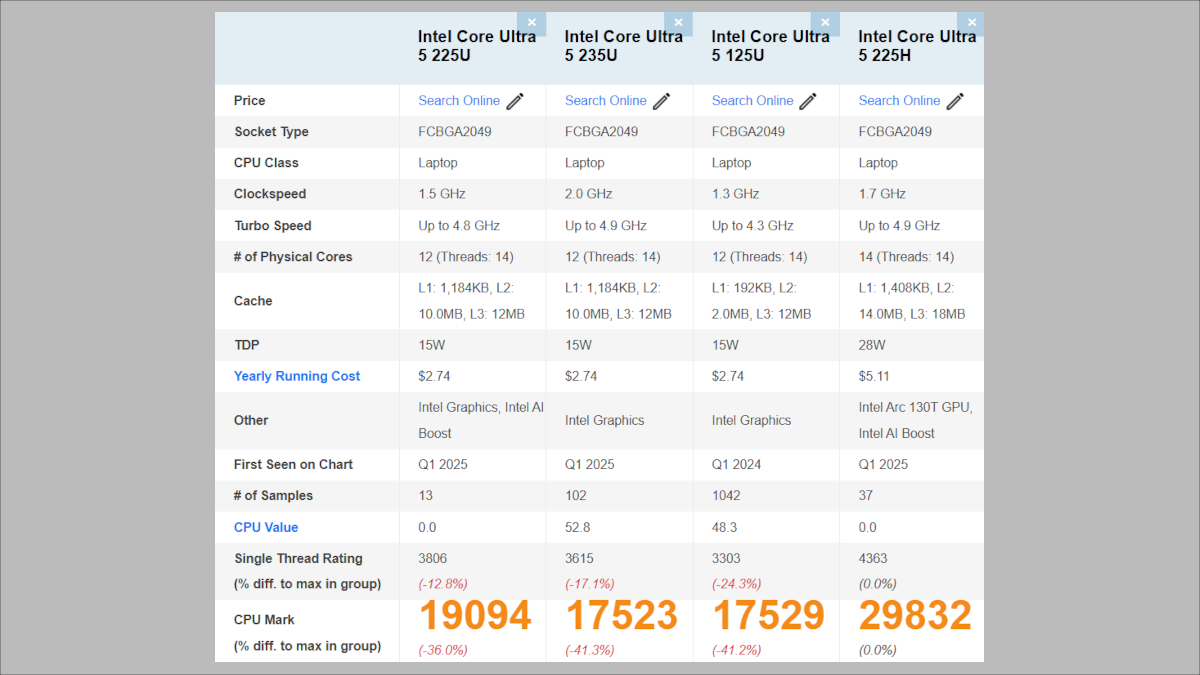1200x675 pixels.
Task: Click the CPU Value row link
Action: point(266,527)
